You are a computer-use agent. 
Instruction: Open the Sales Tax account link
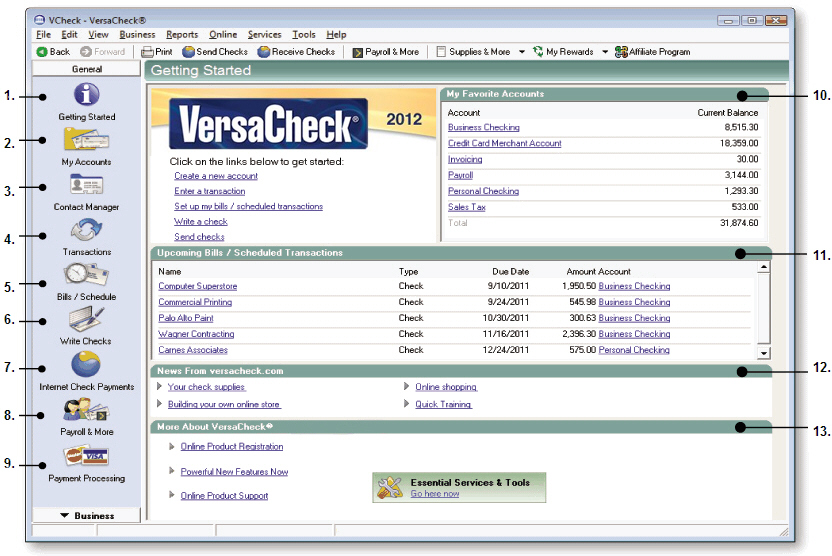pyautogui.click(x=466, y=207)
